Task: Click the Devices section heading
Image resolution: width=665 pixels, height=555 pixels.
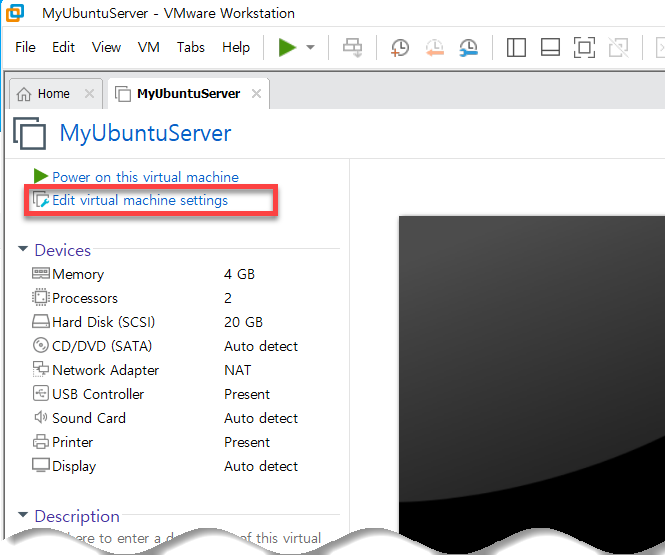Action: point(62,250)
